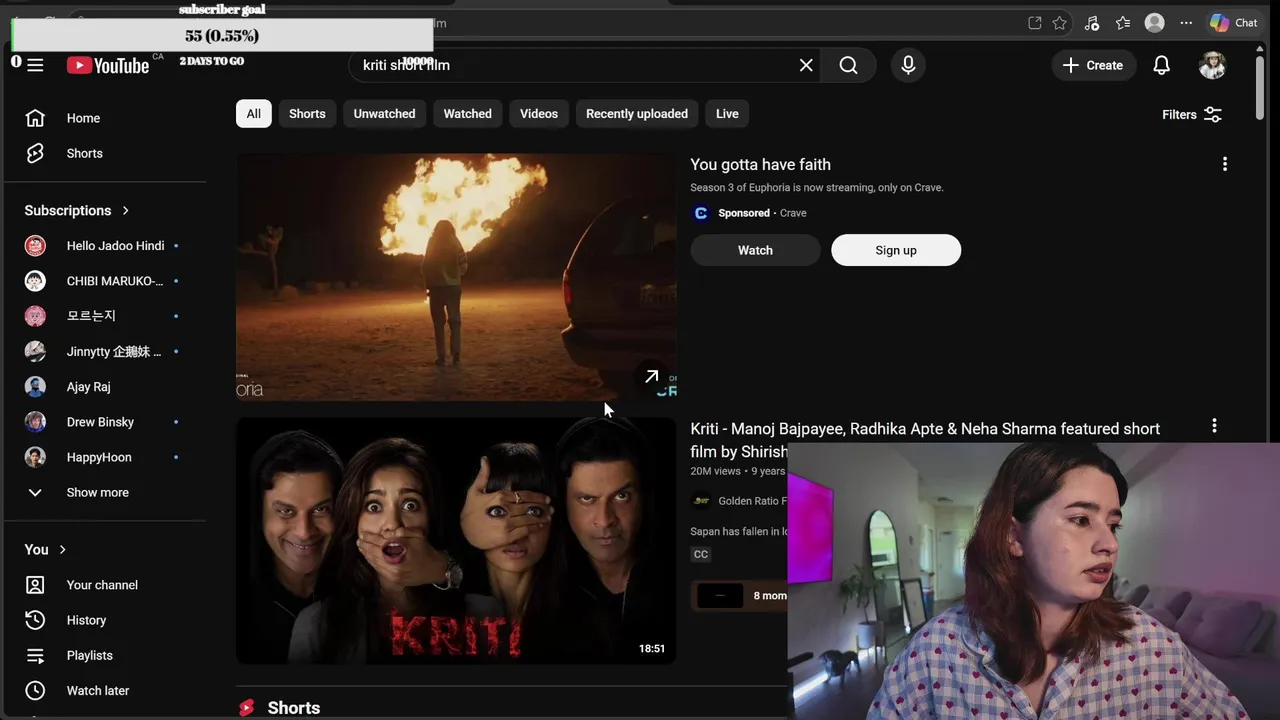Expand the You section header
This screenshot has height=720, width=1280.
click(45, 549)
